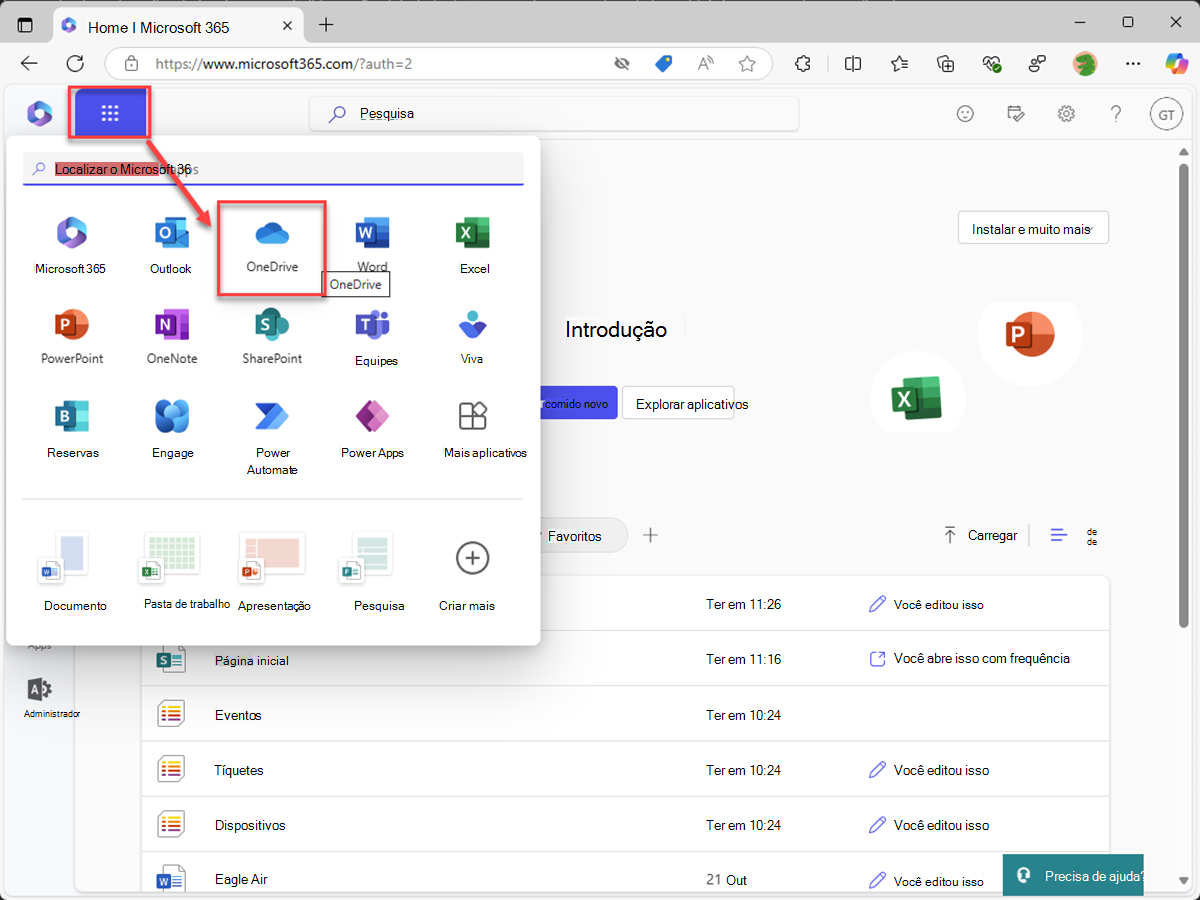Open OneNote from the launcher
The width and height of the screenshot is (1200, 900).
(172, 336)
